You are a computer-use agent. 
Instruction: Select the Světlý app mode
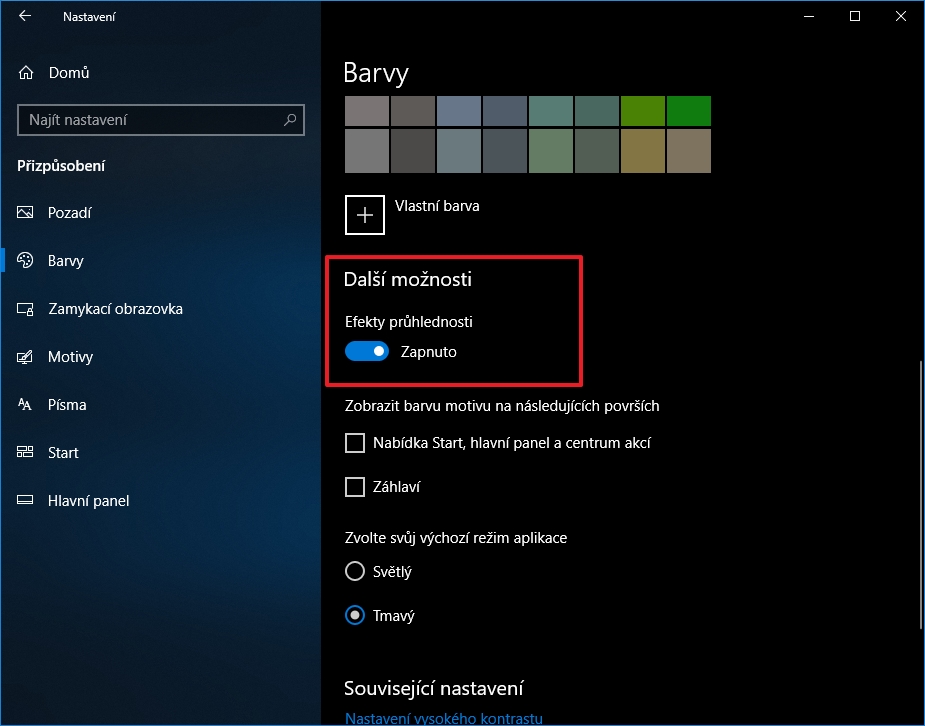tap(355, 571)
